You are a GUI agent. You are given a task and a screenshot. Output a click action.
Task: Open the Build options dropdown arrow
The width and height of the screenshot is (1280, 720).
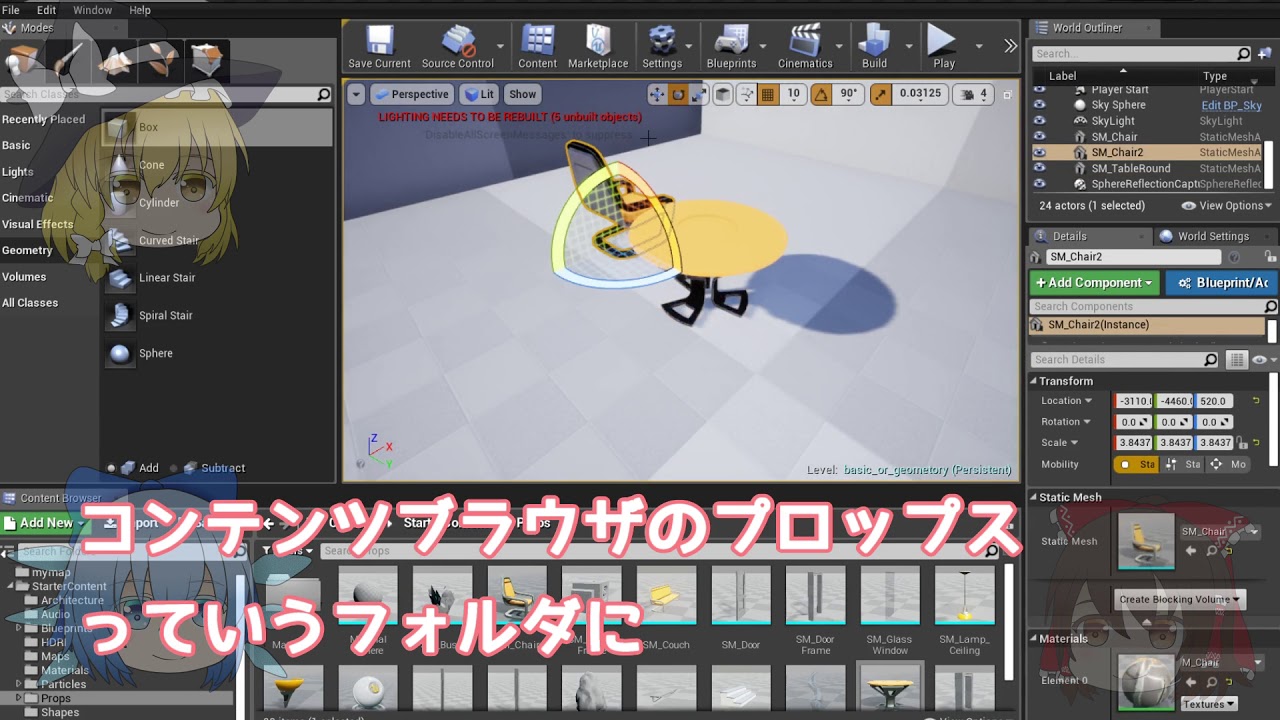coord(909,46)
